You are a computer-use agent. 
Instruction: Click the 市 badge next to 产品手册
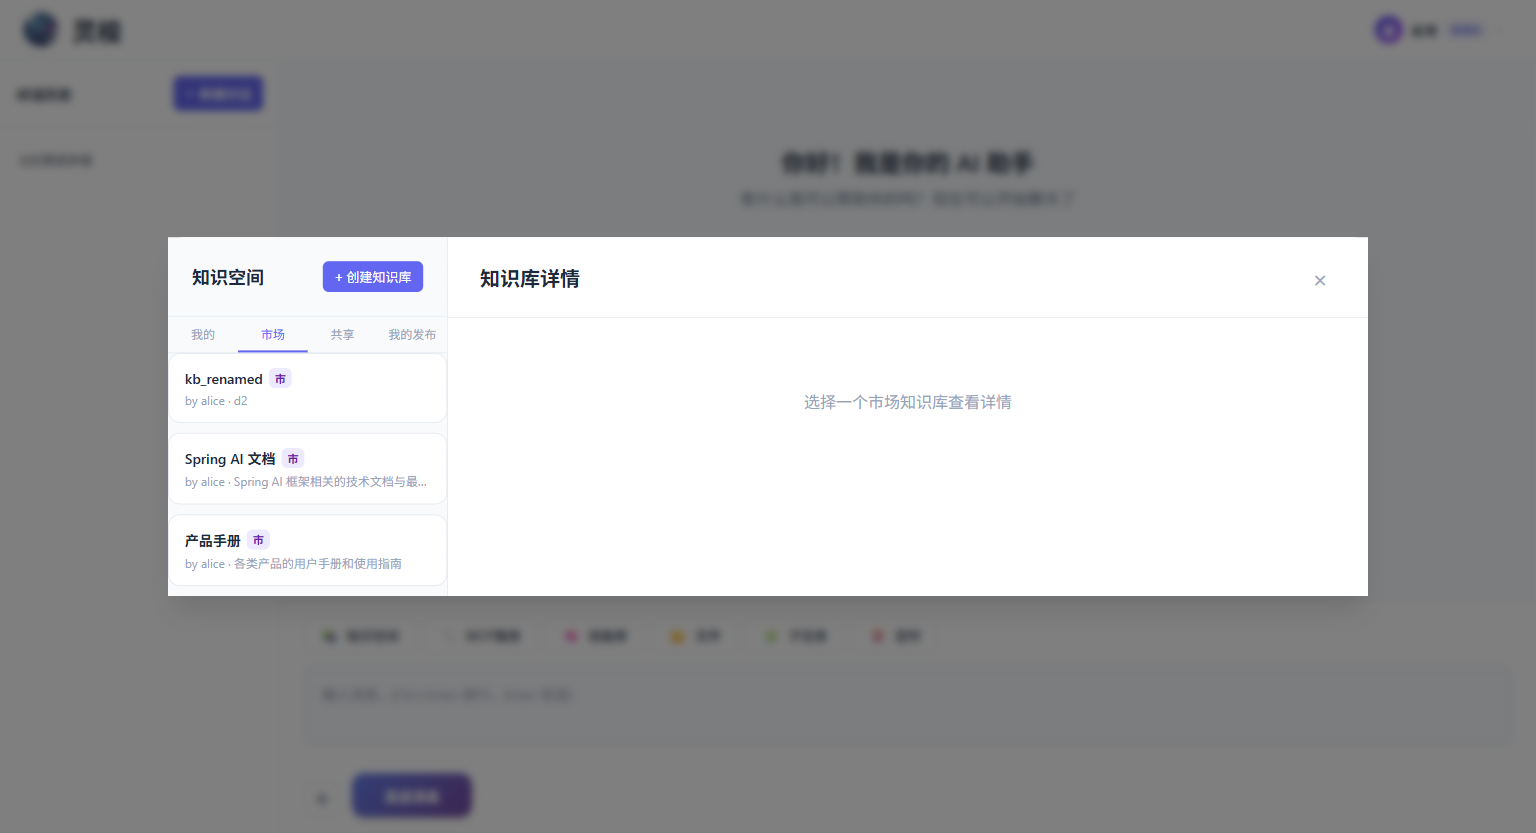[x=258, y=540]
